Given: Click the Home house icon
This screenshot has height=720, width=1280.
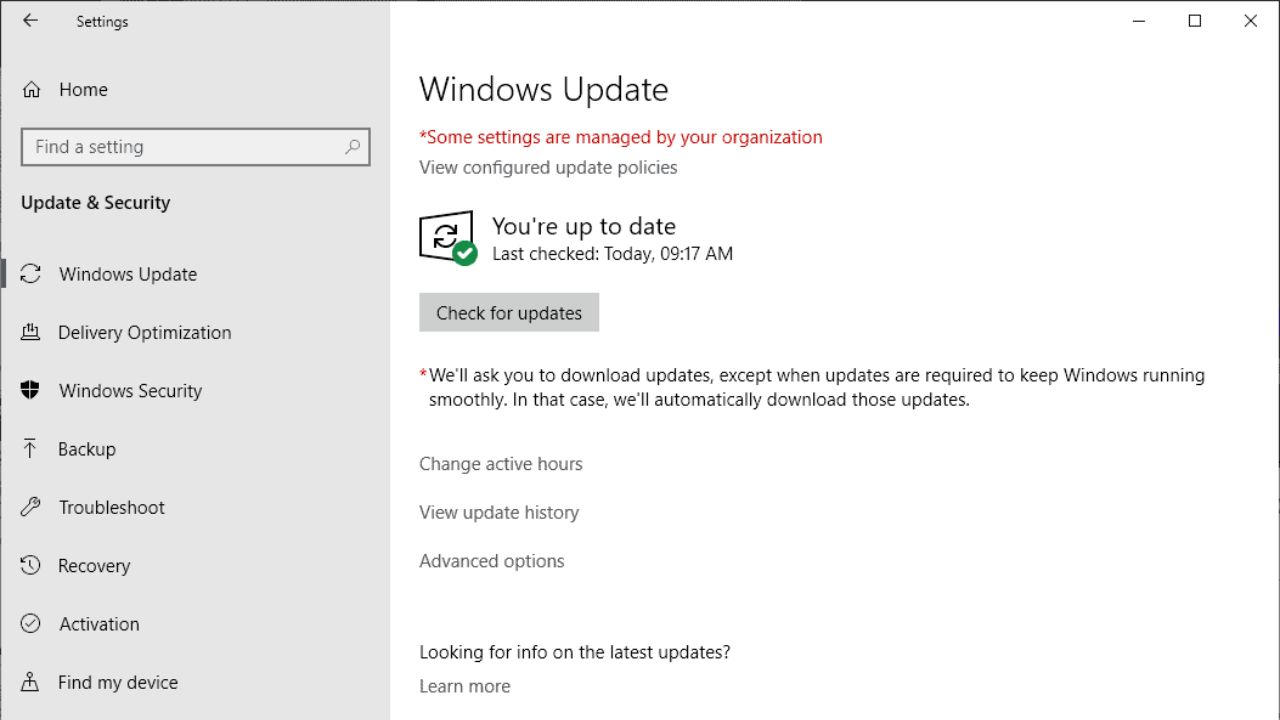Looking at the screenshot, I should [31, 90].
